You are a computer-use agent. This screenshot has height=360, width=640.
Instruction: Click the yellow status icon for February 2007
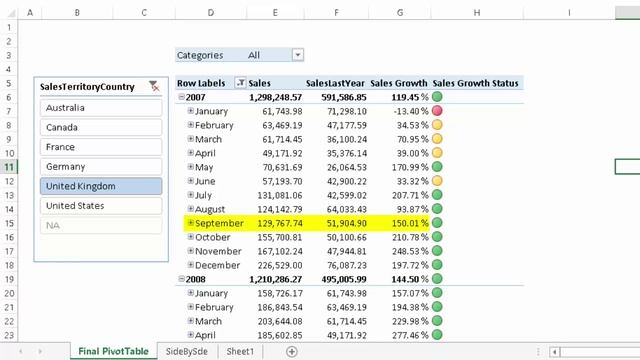tap(437, 124)
